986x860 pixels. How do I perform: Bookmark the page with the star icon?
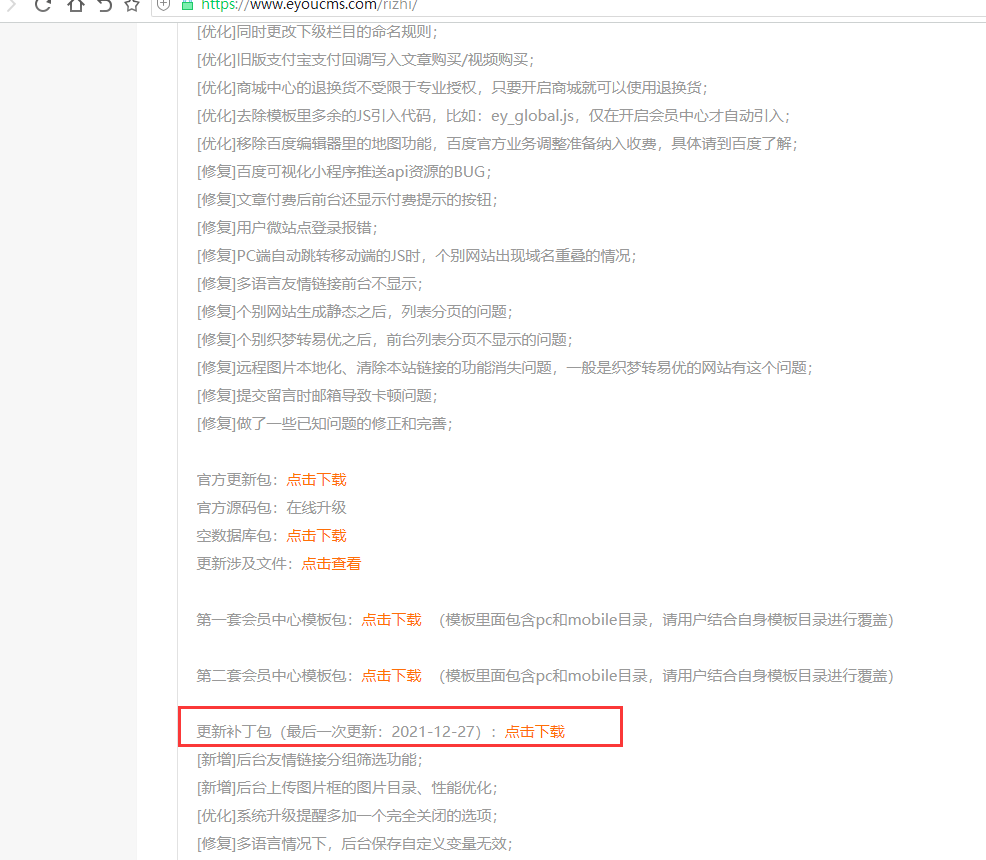131,6
